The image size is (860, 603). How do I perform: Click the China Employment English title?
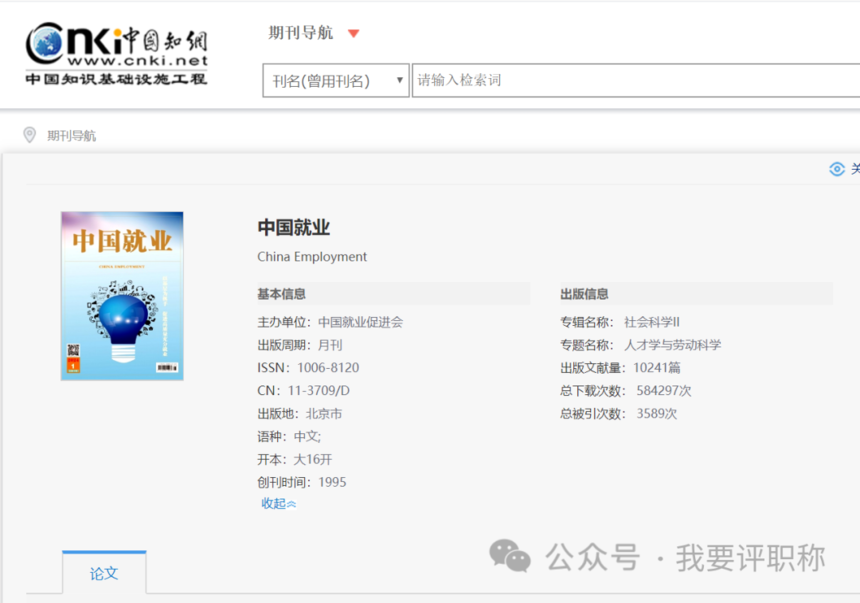tap(312, 257)
